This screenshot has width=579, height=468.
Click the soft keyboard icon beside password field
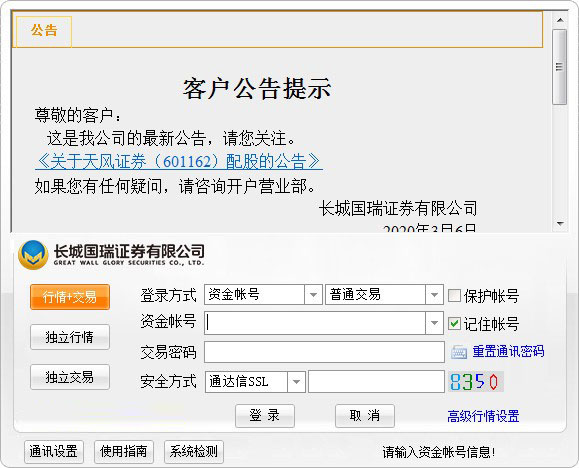[459, 352]
